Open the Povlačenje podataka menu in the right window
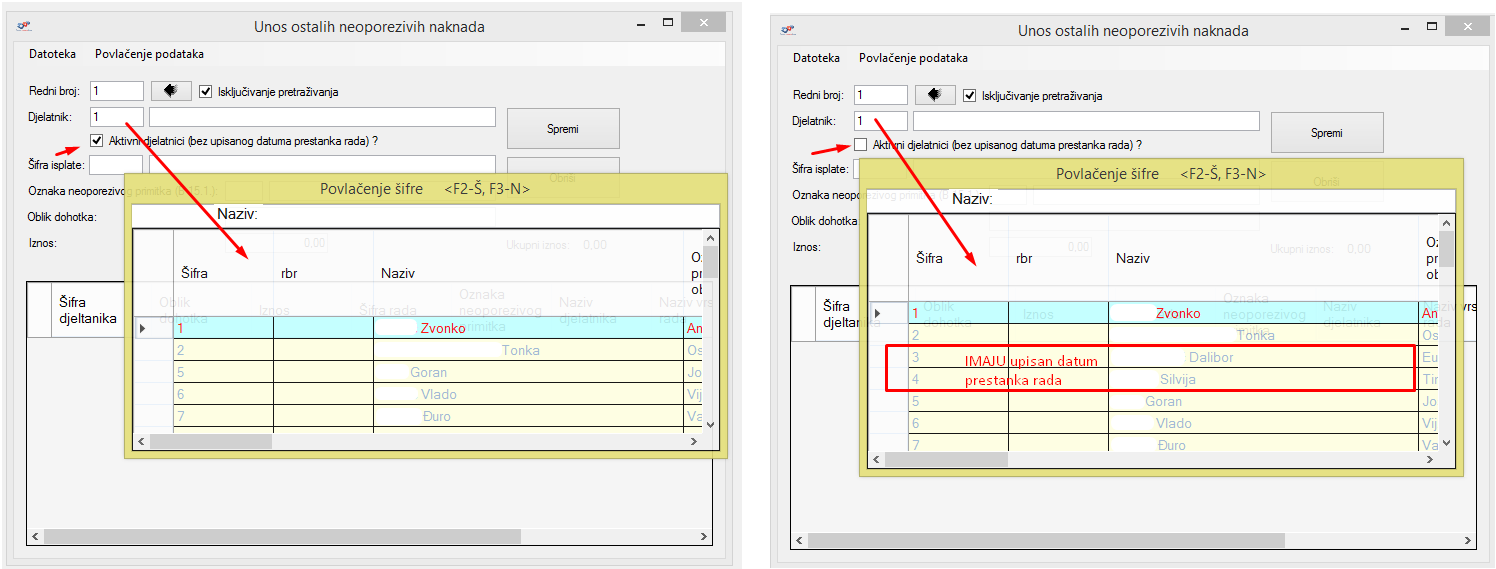This screenshot has width=1496, height=569. tap(913, 58)
